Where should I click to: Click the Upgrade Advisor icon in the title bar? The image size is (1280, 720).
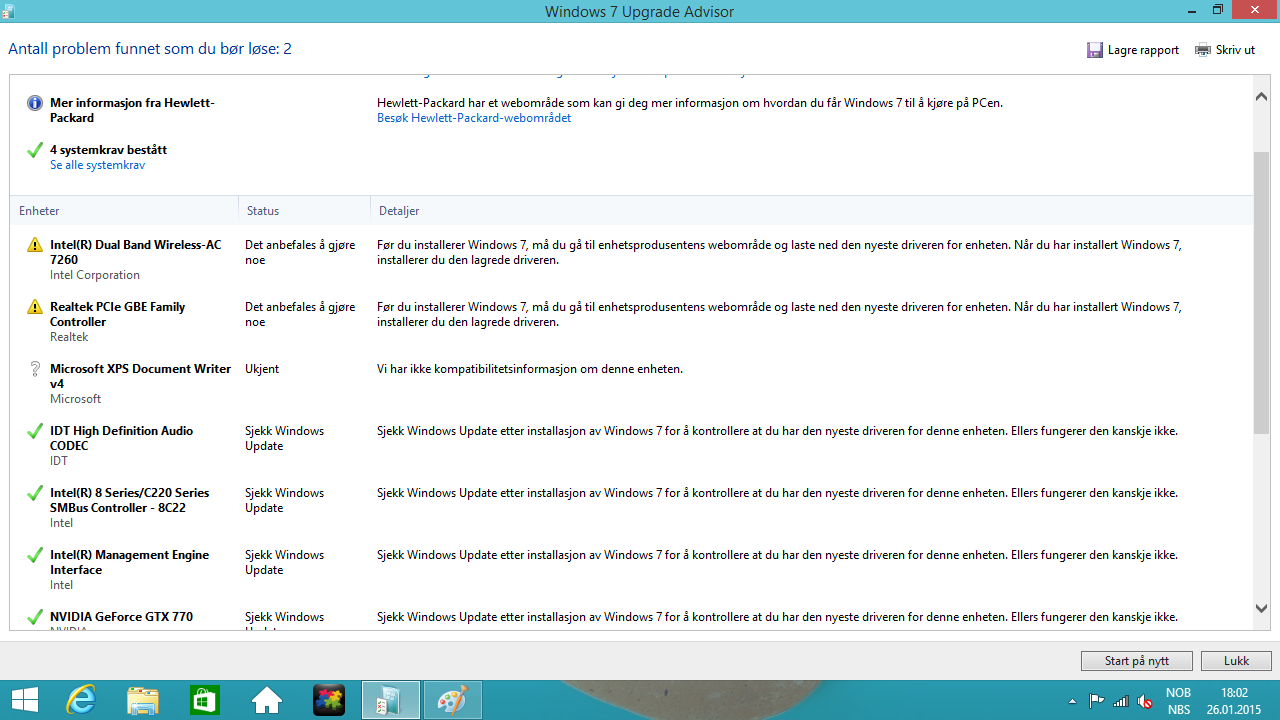click(x=9, y=11)
